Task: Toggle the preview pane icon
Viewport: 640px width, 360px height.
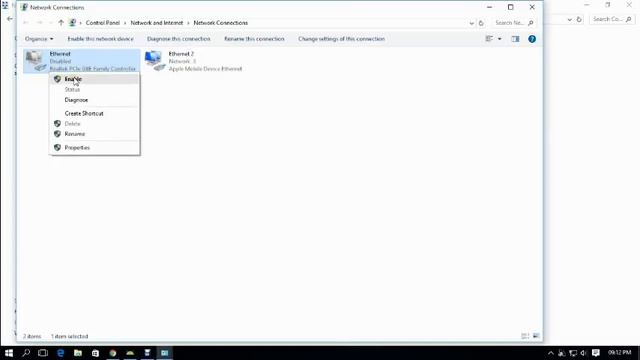Action: pos(516,39)
